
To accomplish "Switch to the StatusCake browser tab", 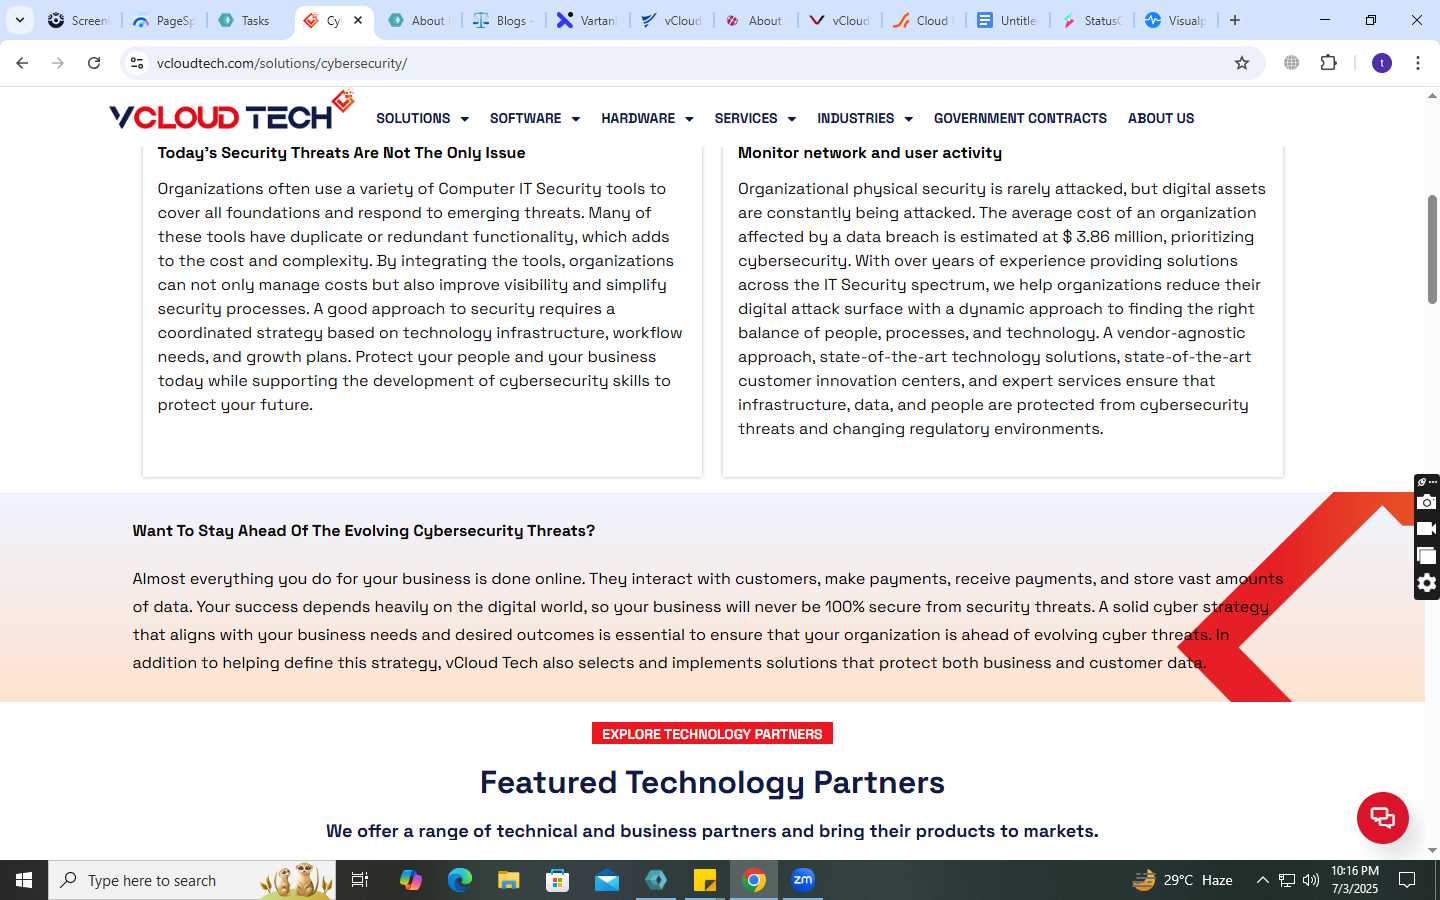I will [1092, 20].
